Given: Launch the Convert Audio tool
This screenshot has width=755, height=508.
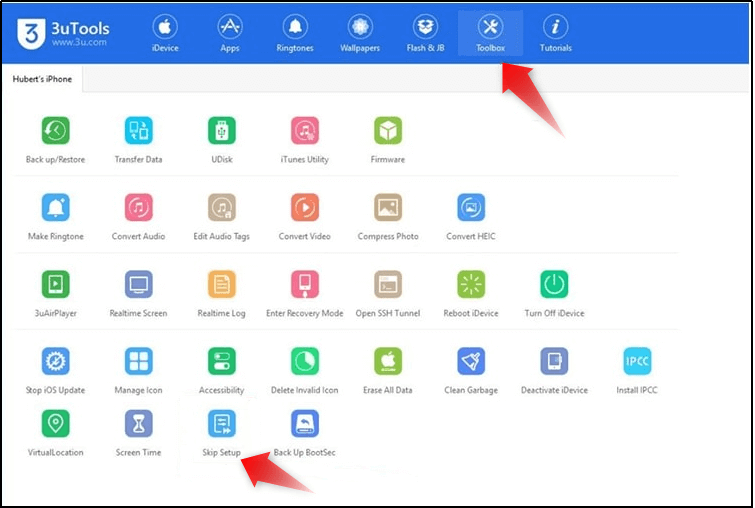Looking at the screenshot, I should pyautogui.click(x=139, y=208).
